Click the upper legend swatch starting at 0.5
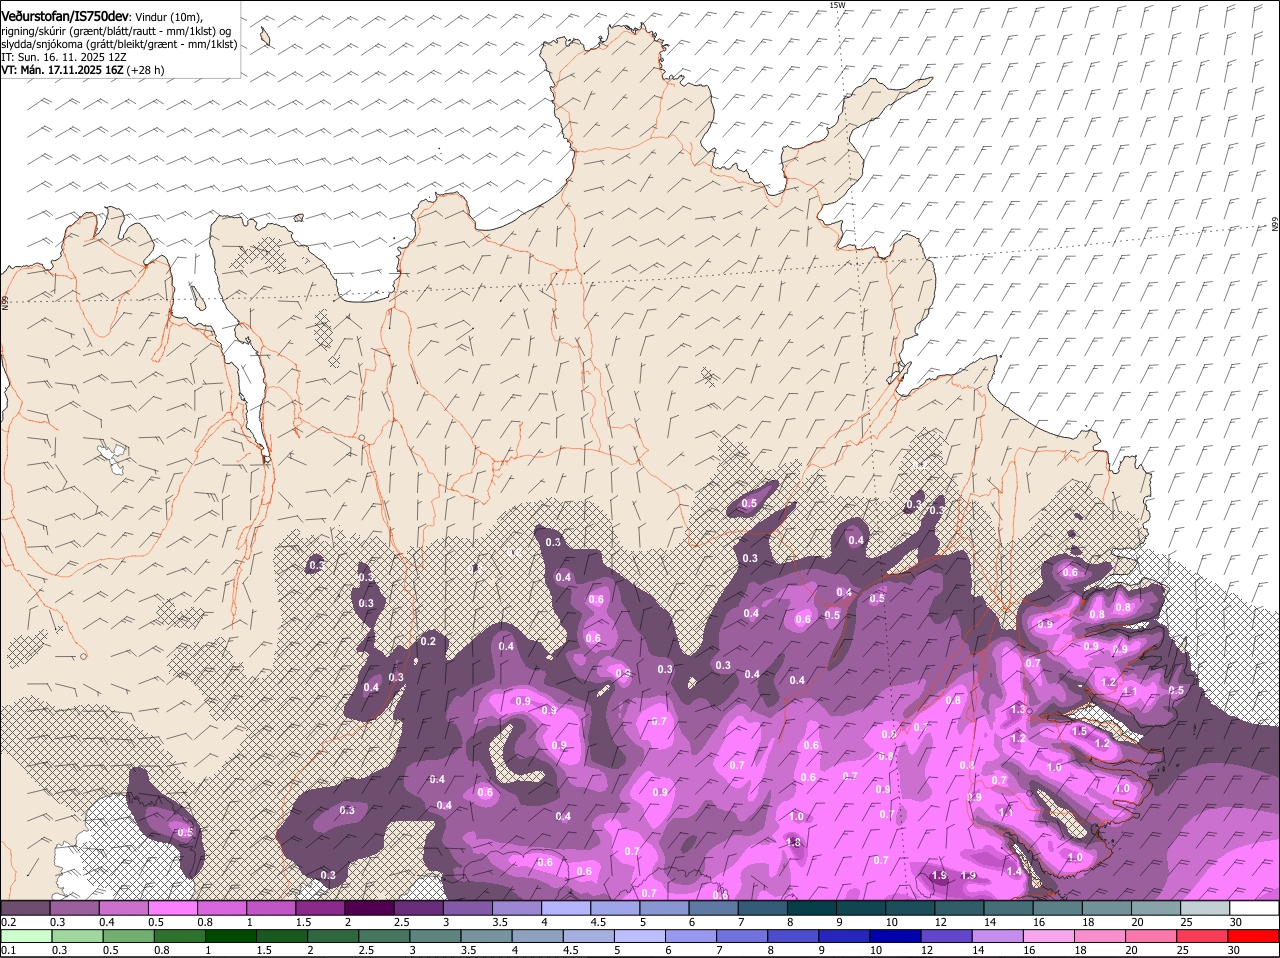This screenshot has width=1280, height=958. 173,907
